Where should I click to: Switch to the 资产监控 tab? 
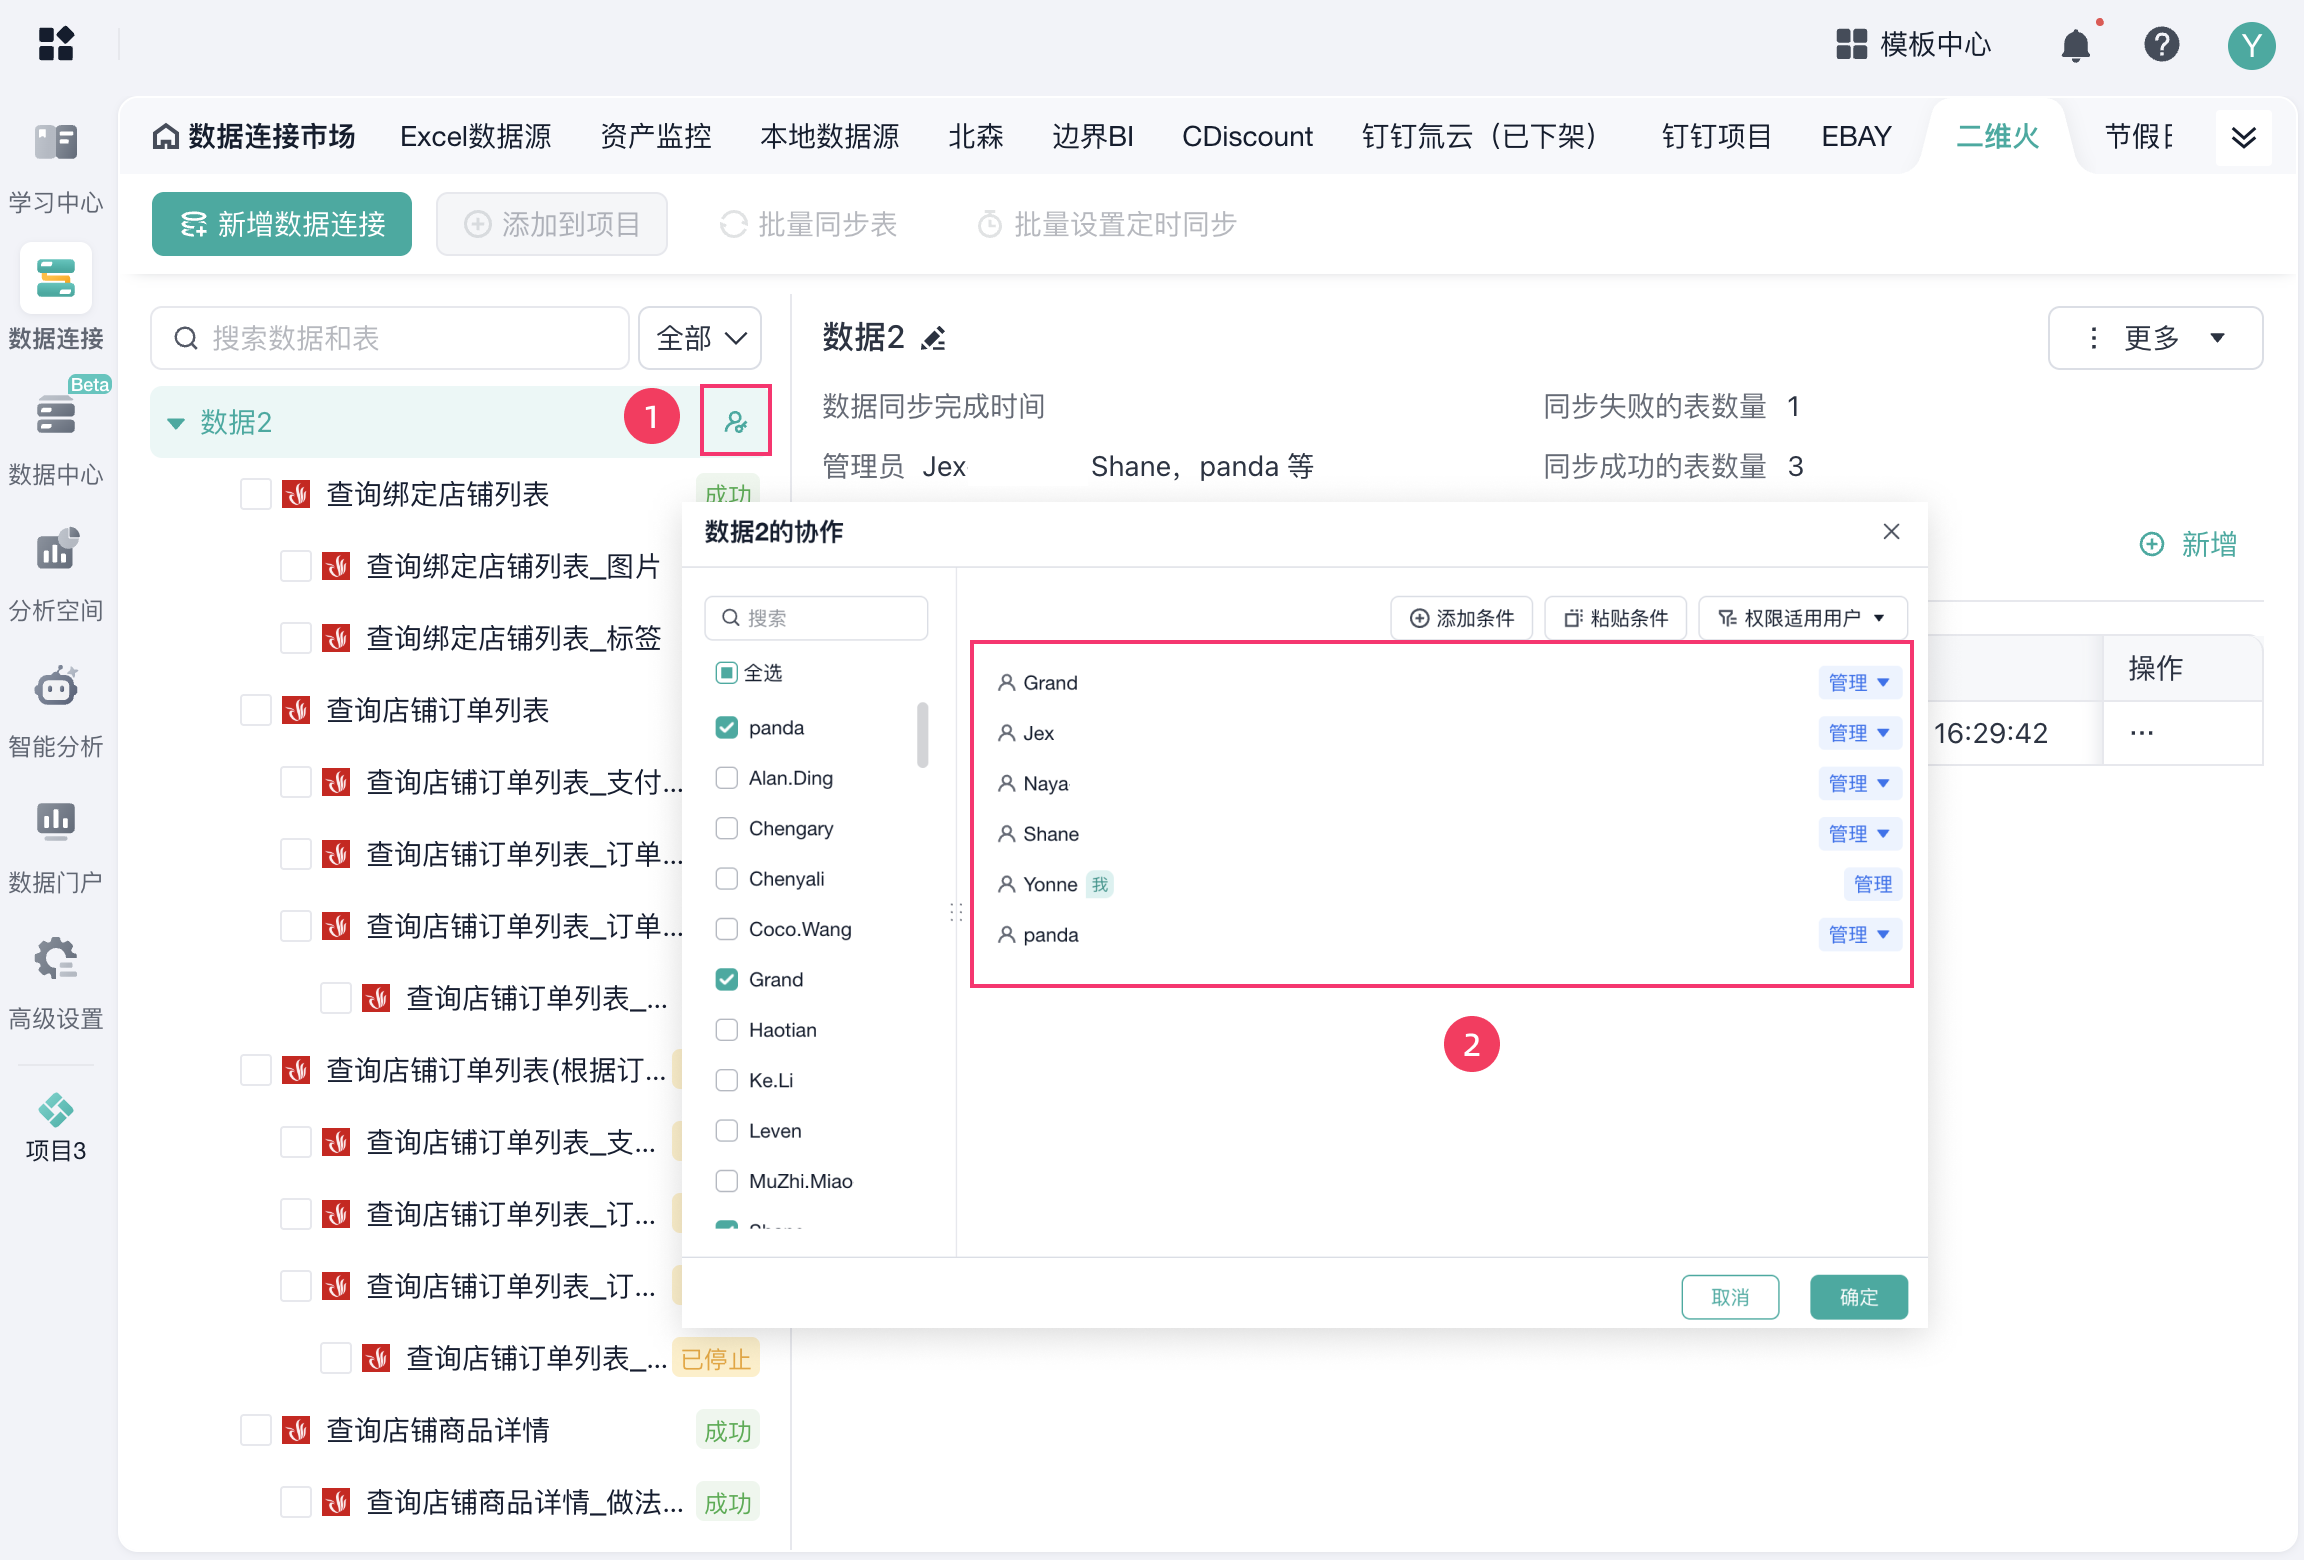coord(656,136)
